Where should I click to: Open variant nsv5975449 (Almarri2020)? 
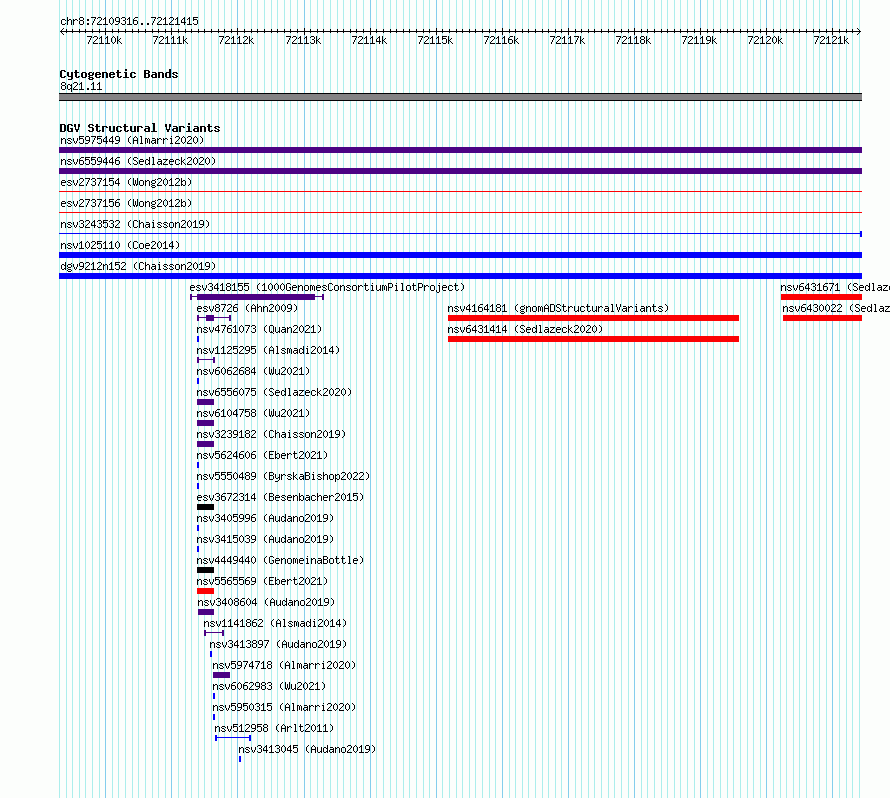[132, 140]
